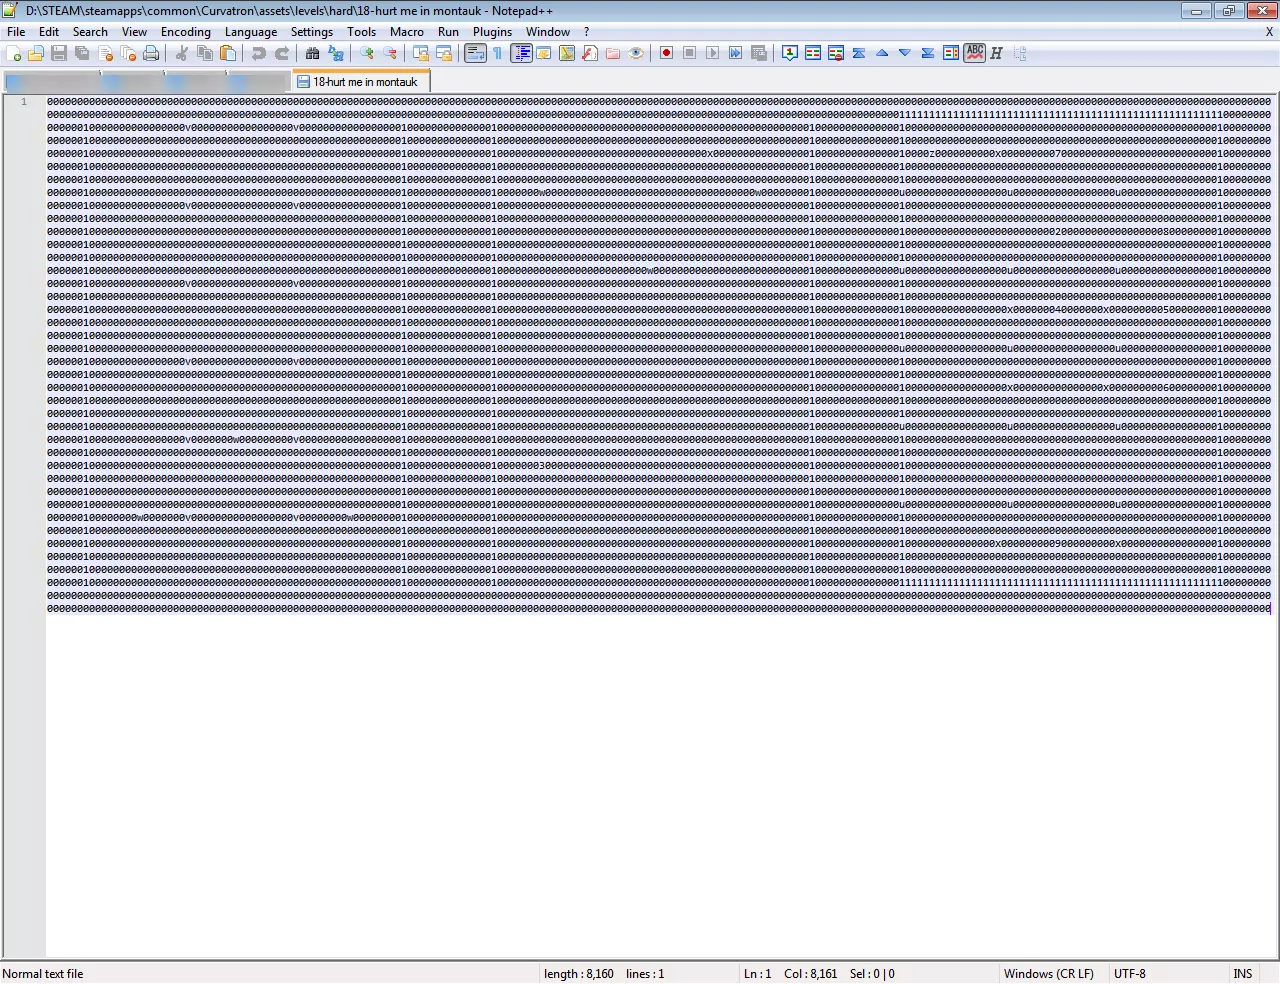Click "Normal text file" in the status bar
The image size is (1280, 984).
[43, 974]
